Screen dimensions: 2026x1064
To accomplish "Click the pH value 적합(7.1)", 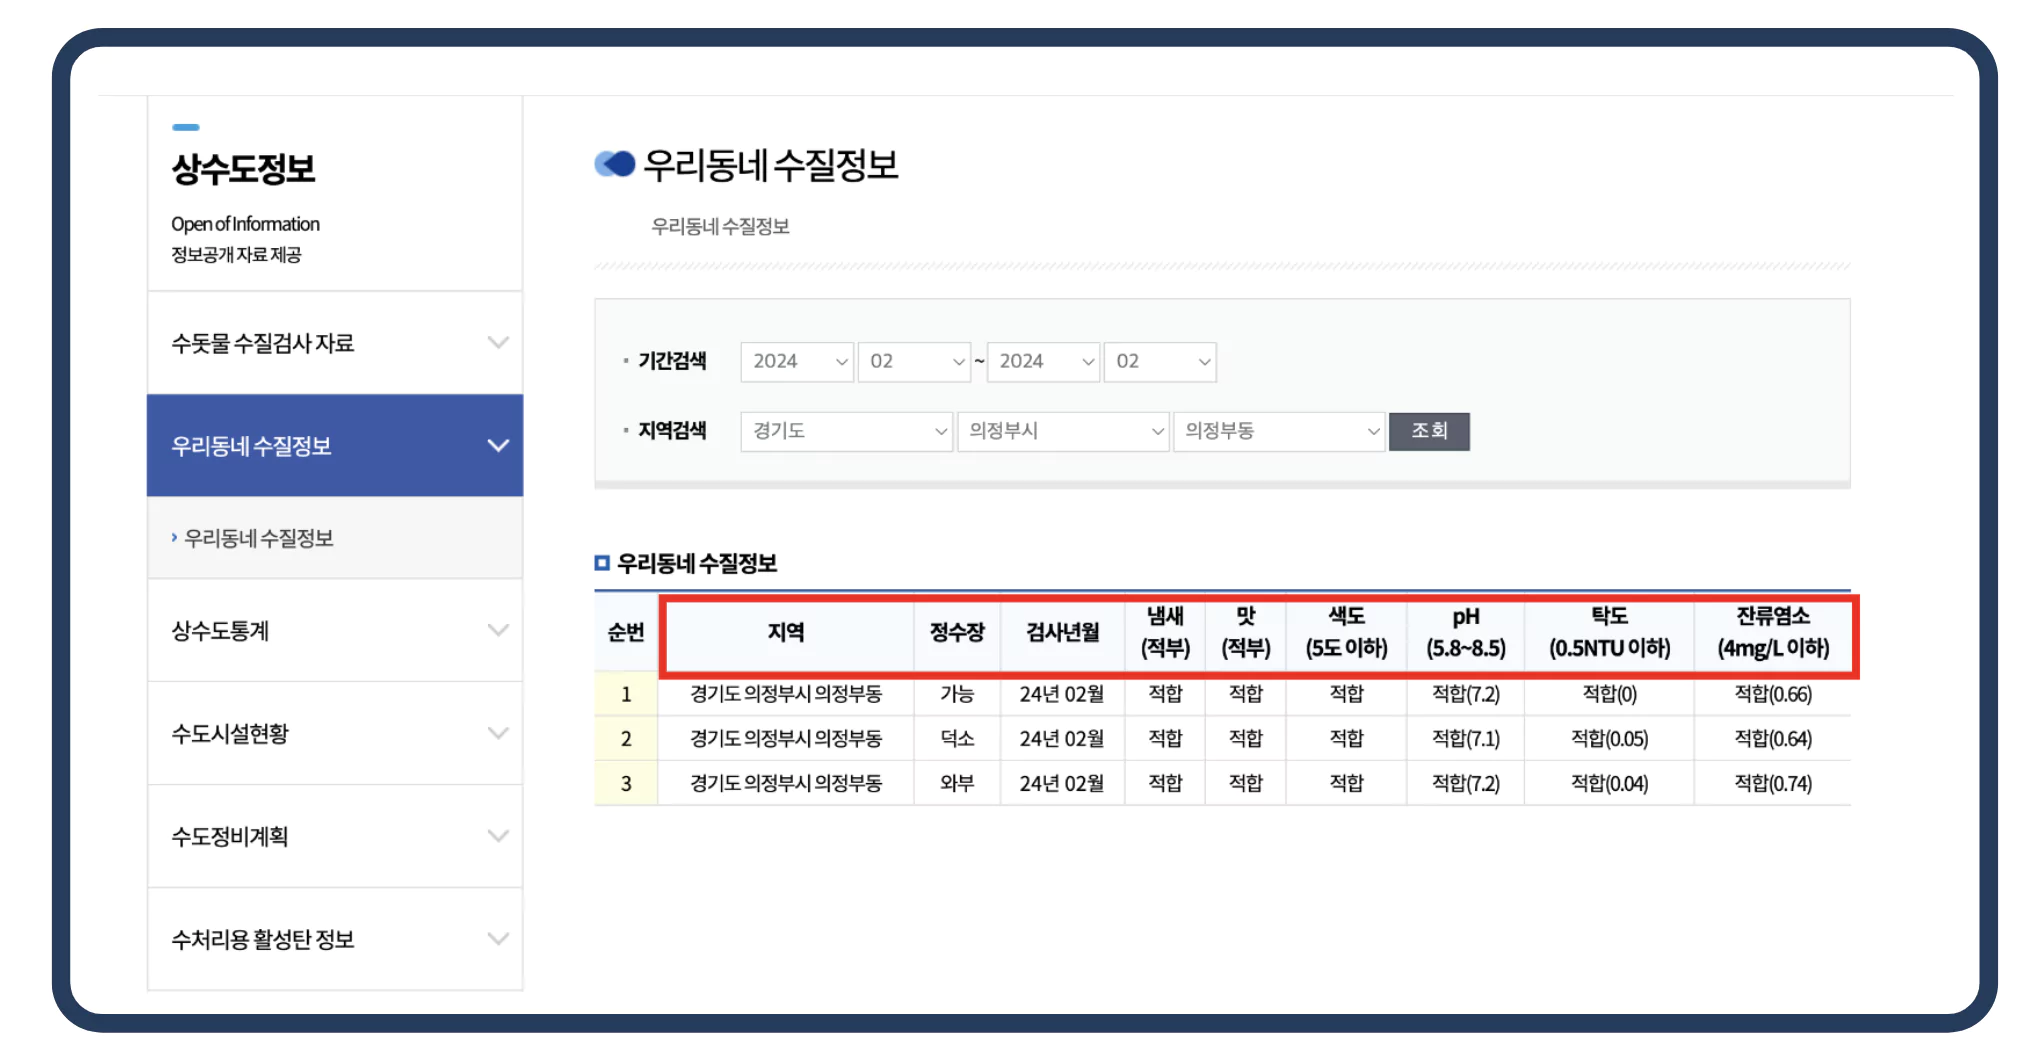I will [1466, 739].
